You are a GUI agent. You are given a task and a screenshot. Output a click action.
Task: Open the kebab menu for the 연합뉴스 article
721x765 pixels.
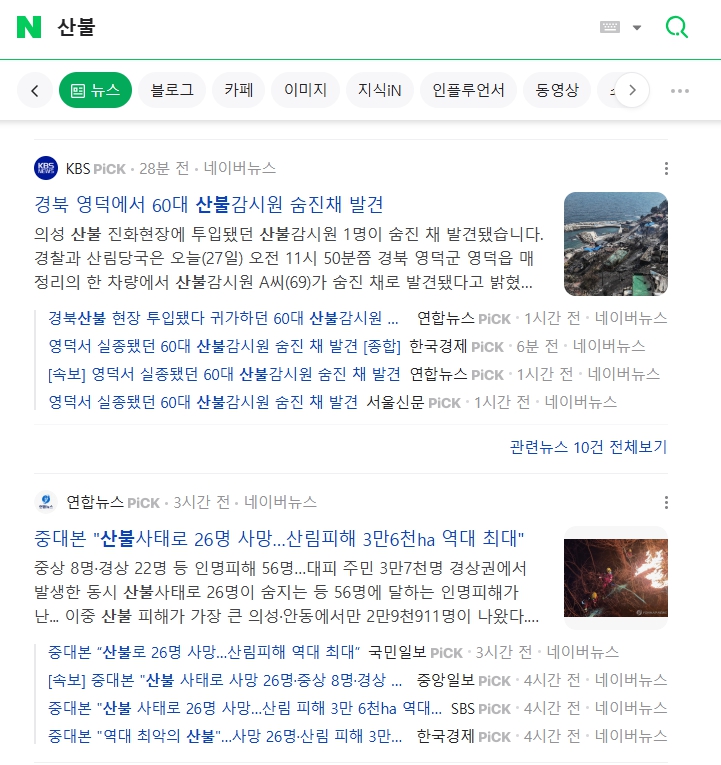666,503
